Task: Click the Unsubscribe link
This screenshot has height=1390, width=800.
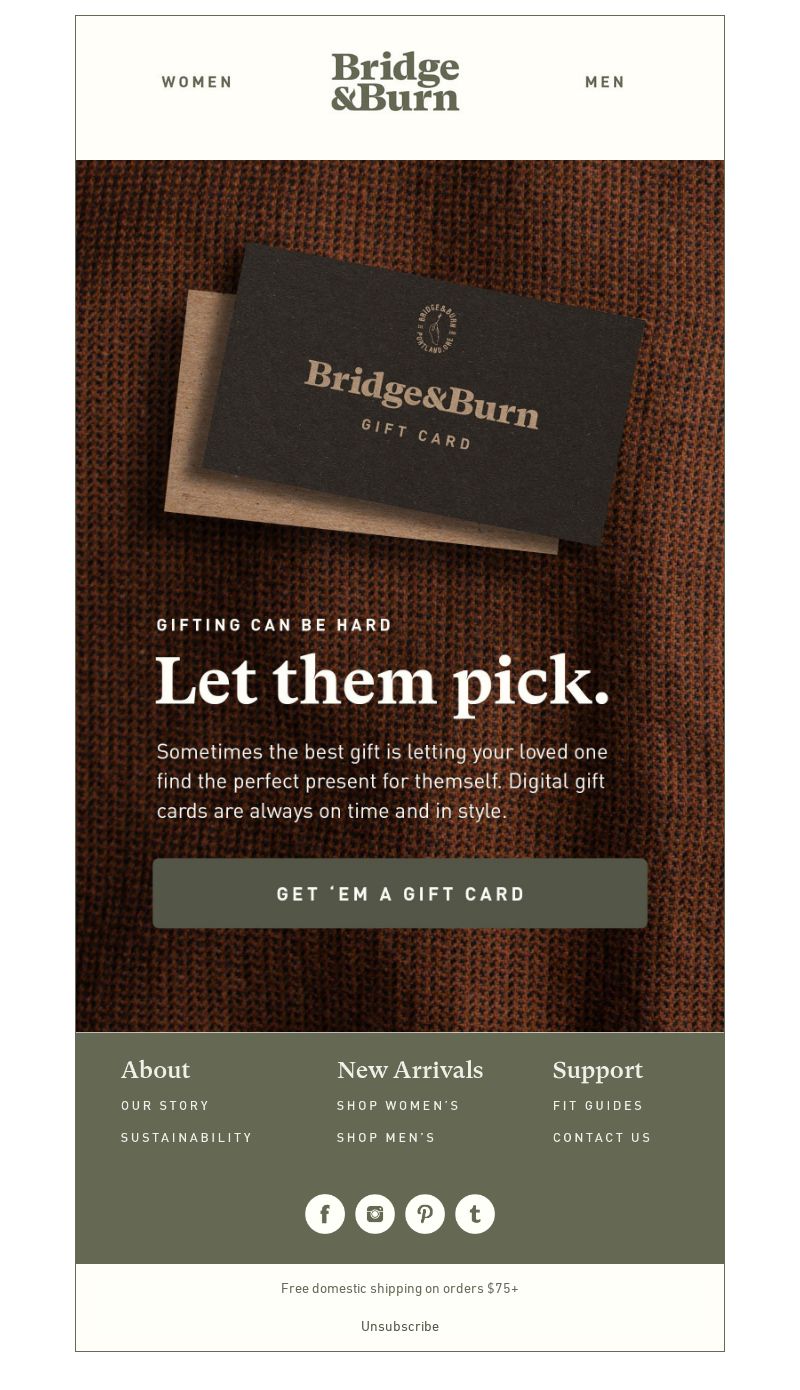Action: 400,1326
